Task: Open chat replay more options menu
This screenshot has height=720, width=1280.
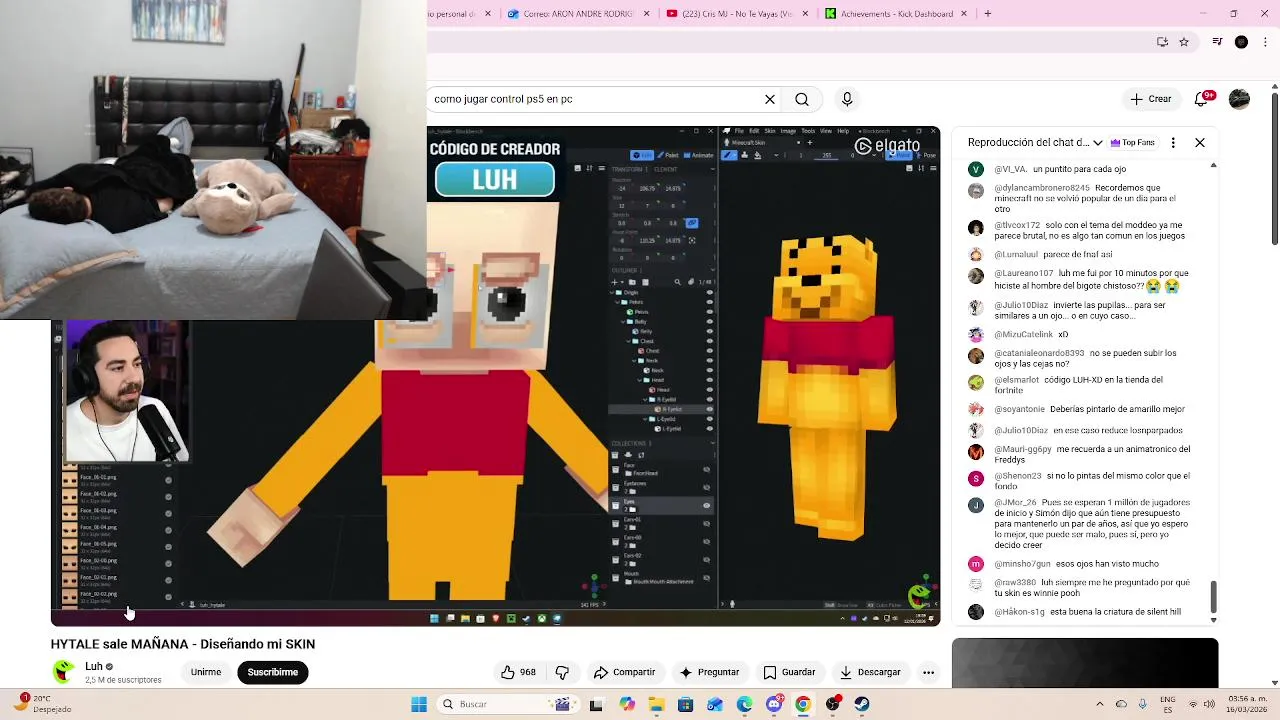Action: 1173,142
